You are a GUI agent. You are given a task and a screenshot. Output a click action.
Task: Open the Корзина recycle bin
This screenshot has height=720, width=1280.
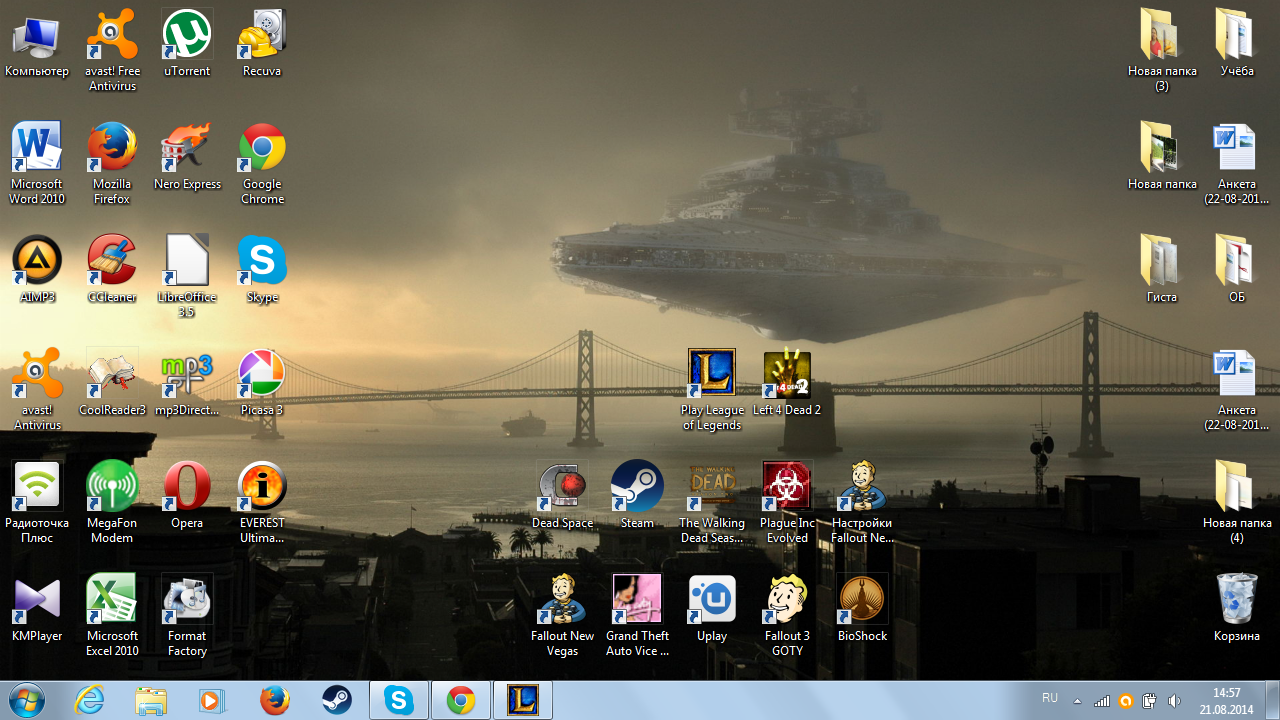[1237, 600]
